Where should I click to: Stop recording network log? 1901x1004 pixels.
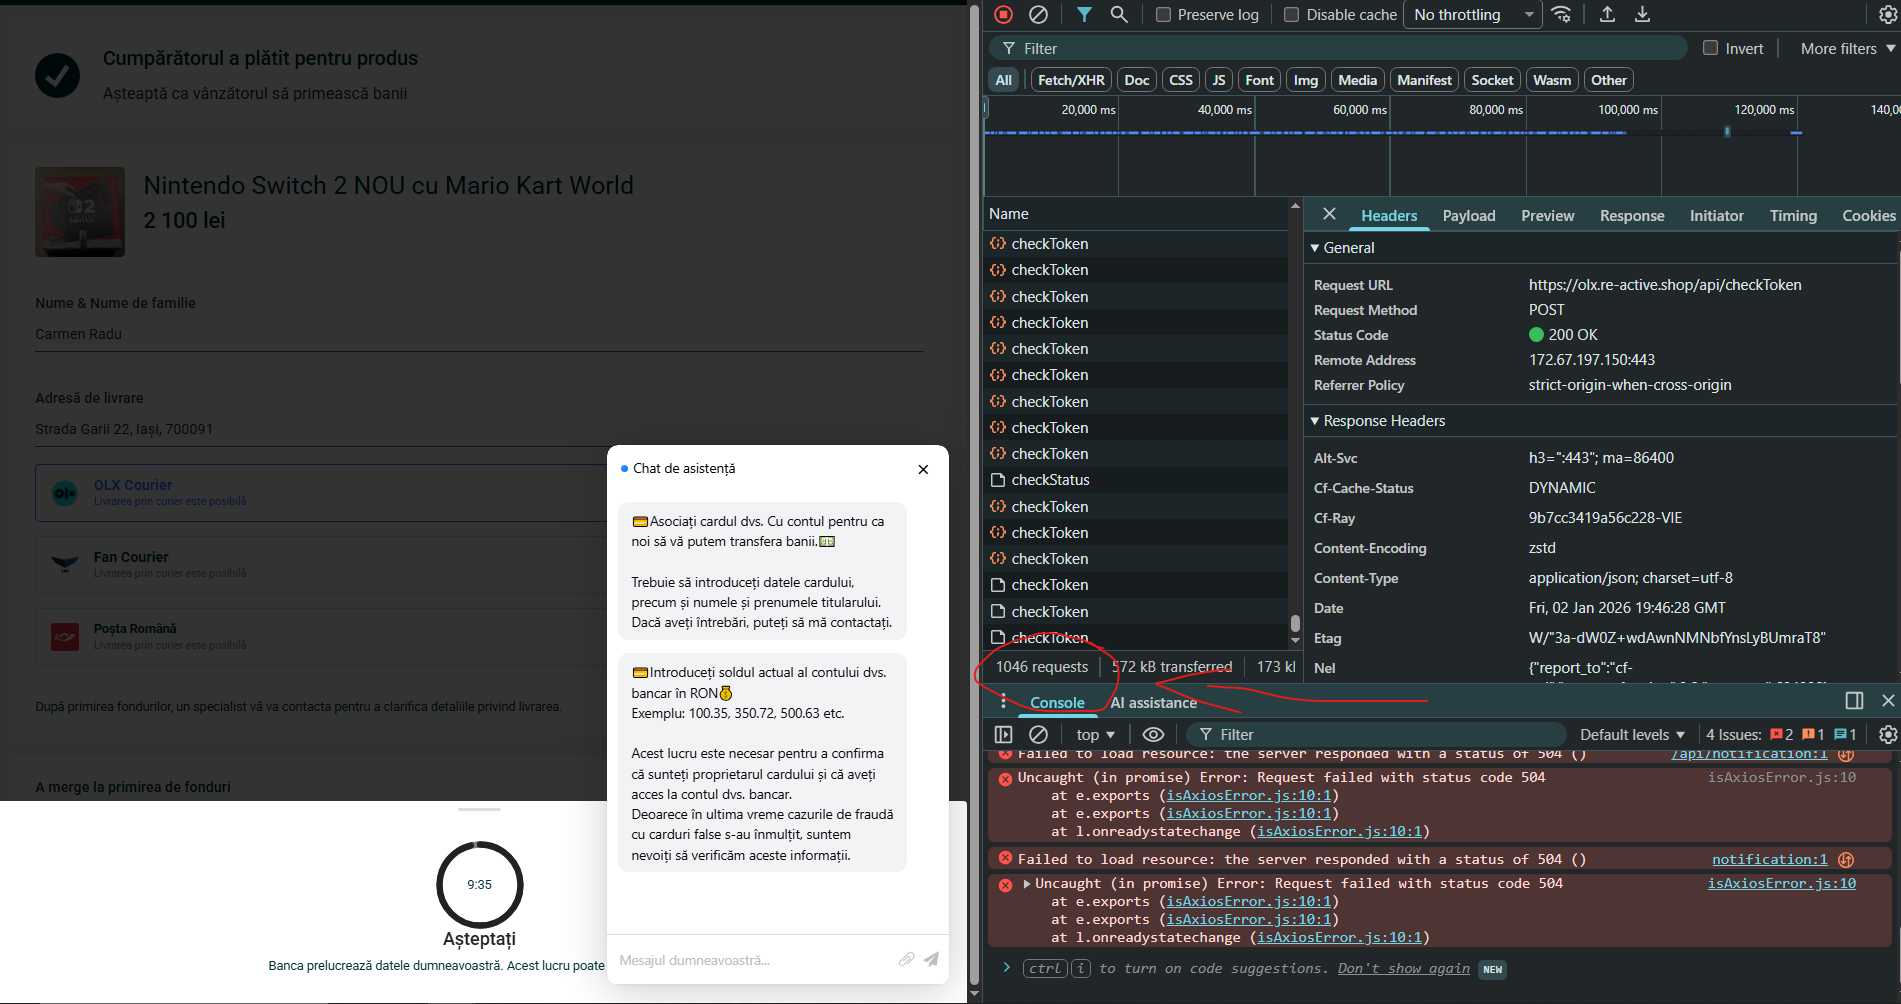tap(1004, 14)
